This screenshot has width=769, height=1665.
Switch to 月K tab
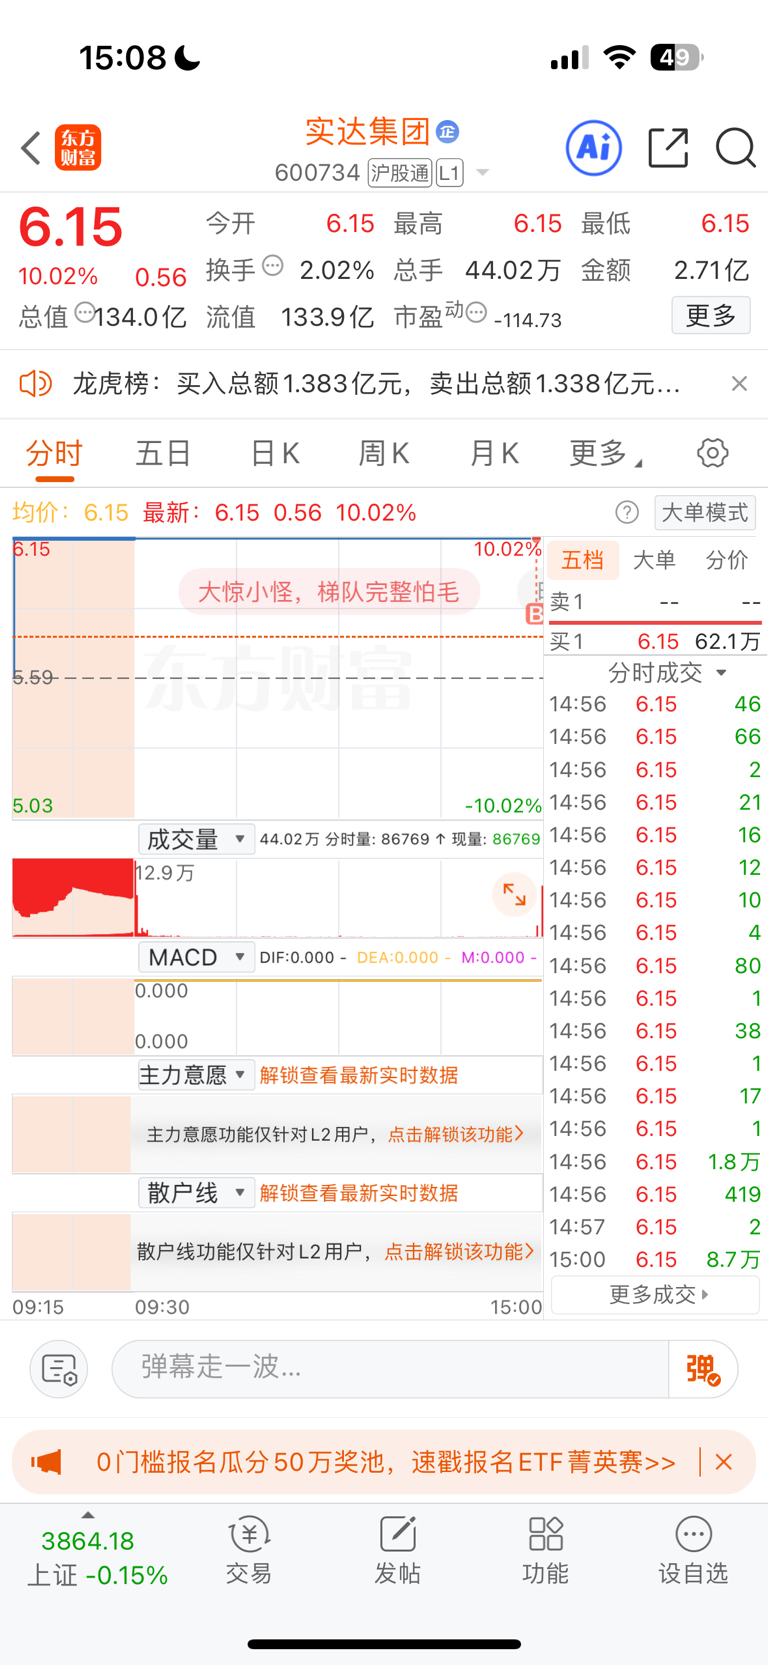tap(495, 454)
